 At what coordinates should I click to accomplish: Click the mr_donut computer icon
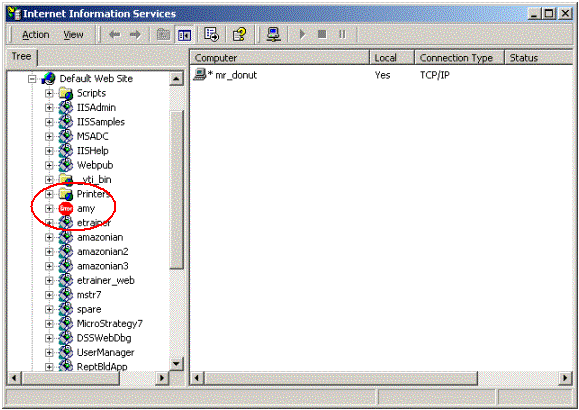pyautogui.click(x=199, y=75)
